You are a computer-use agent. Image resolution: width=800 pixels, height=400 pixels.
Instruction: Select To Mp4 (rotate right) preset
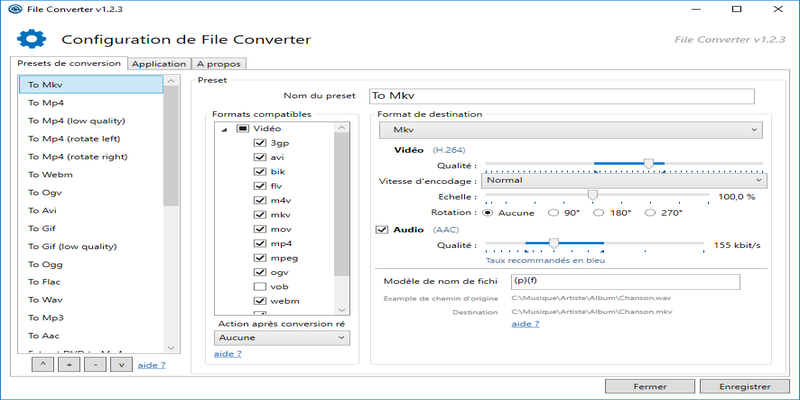pyautogui.click(x=91, y=156)
